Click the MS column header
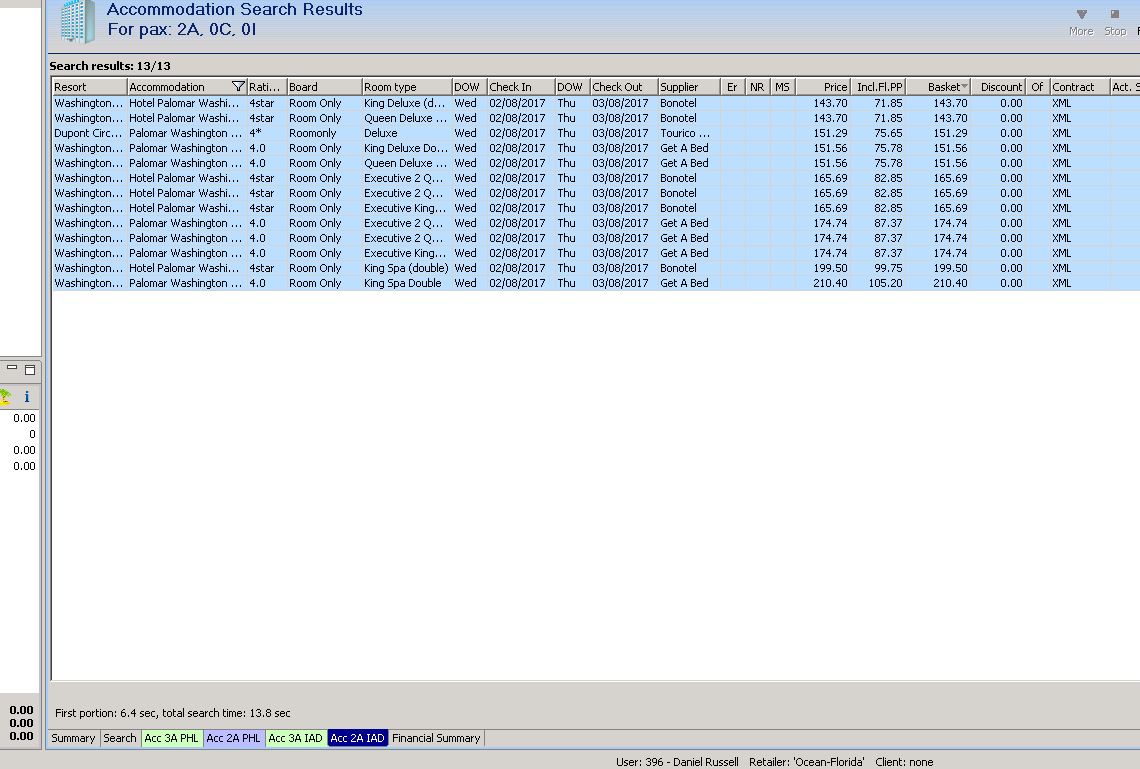Image resolution: width=1140 pixels, height=769 pixels. click(782, 86)
